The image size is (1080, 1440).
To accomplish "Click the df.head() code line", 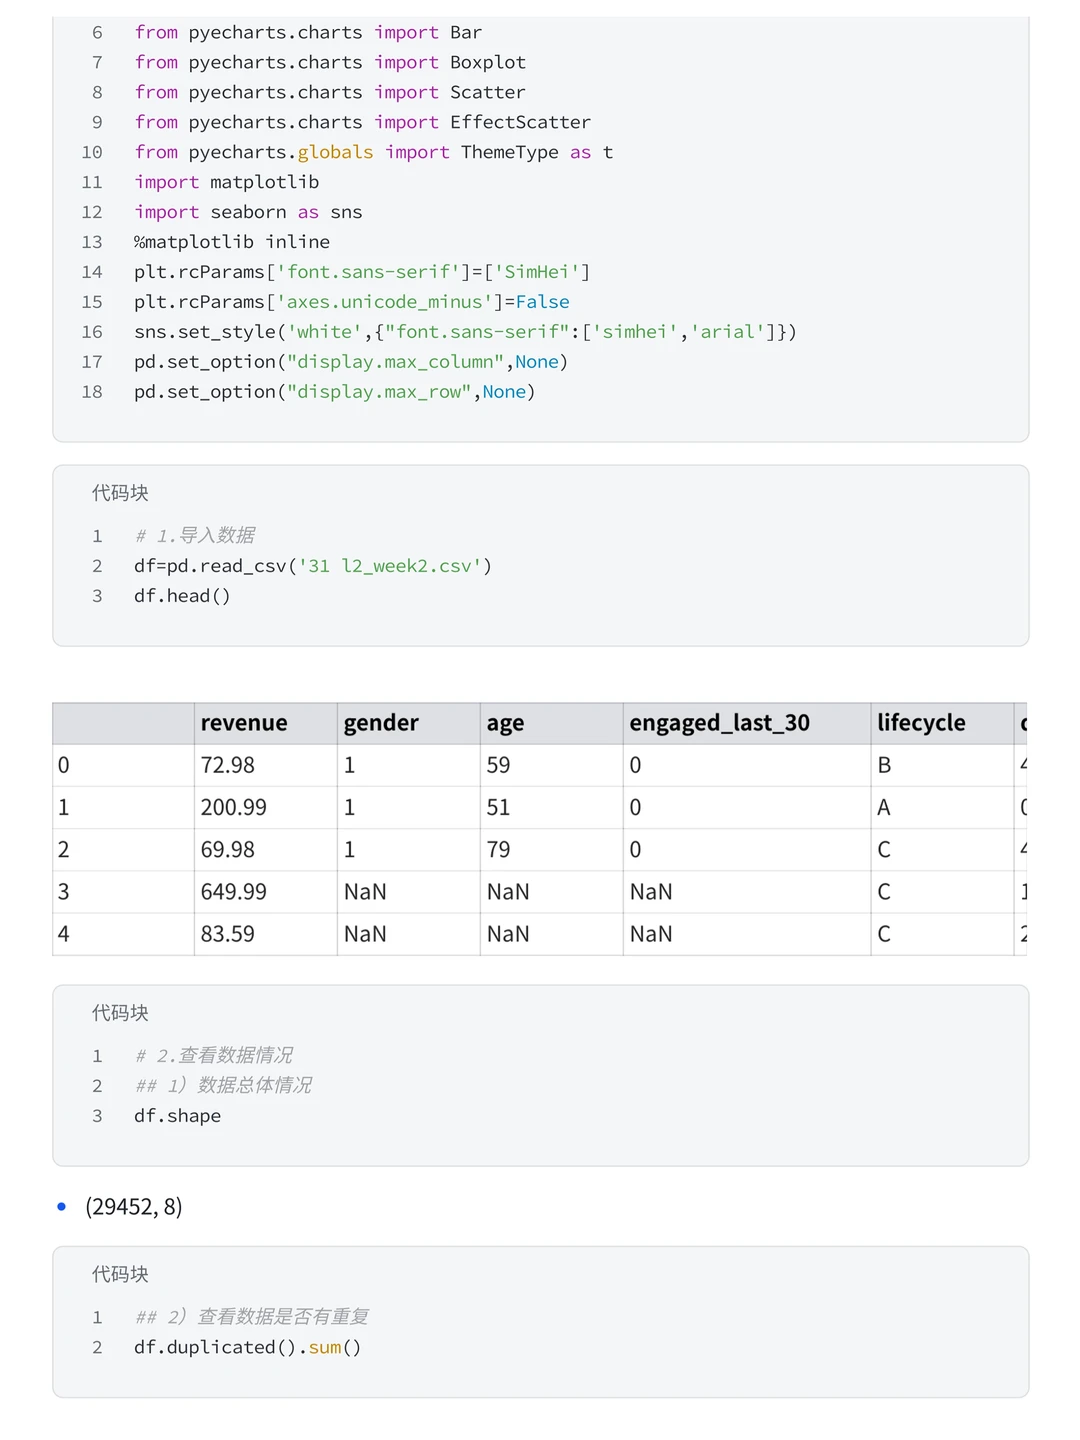I will [182, 596].
